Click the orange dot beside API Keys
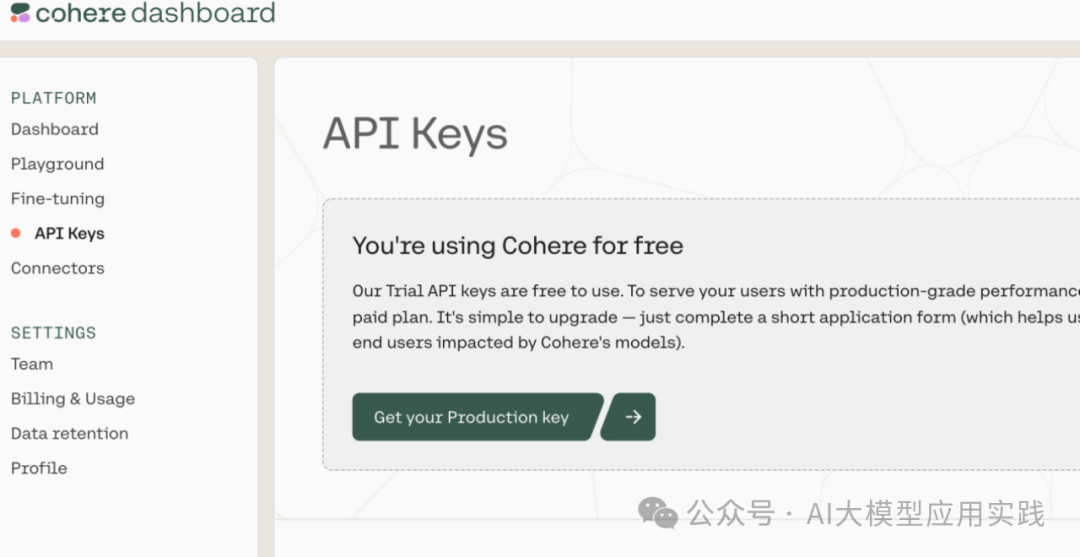1080x557 pixels. click(x=15, y=233)
